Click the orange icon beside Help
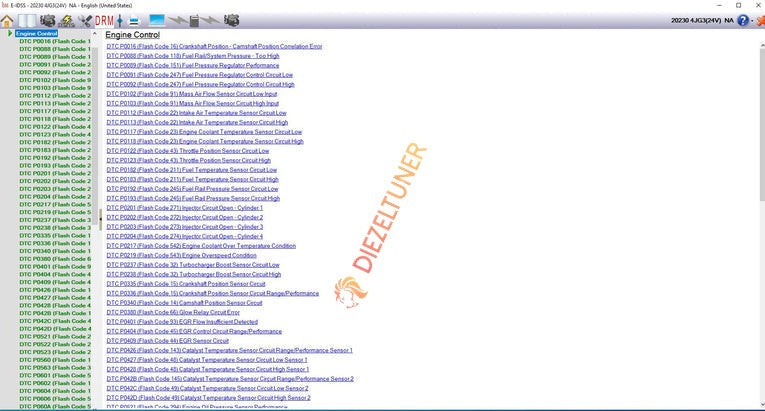 click(x=761, y=21)
